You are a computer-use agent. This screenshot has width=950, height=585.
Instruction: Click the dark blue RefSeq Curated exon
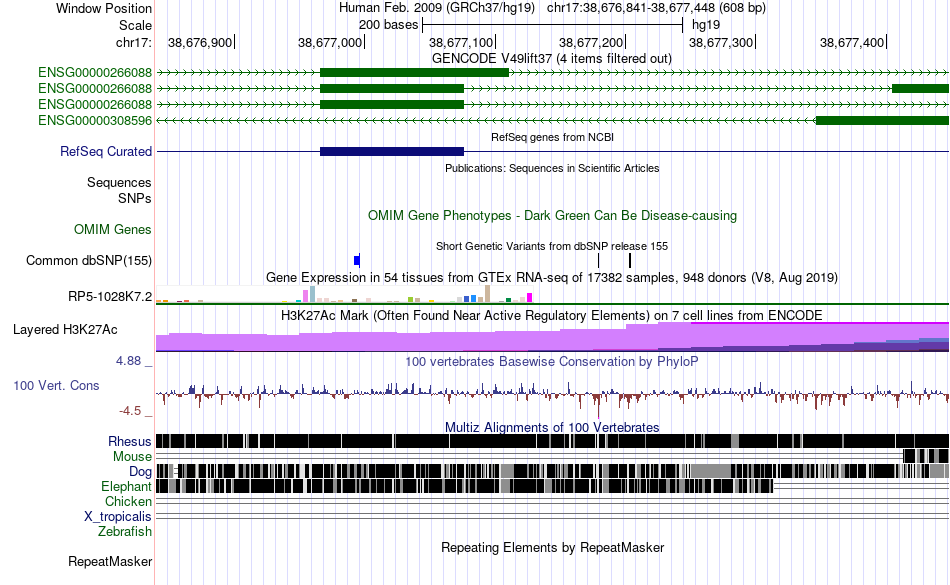pyautogui.click(x=392, y=151)
